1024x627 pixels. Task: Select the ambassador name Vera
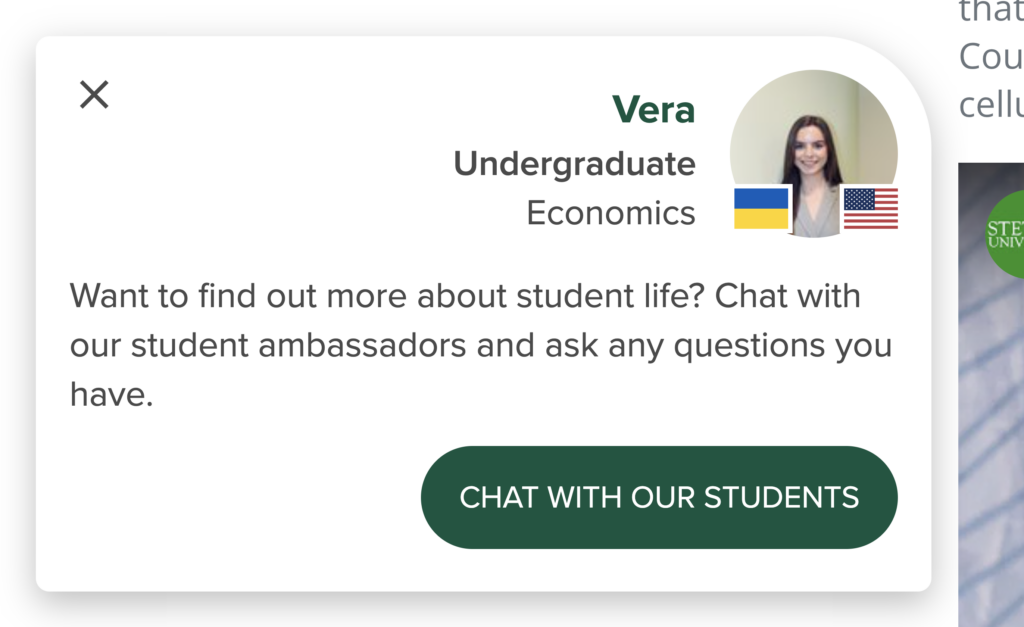point(654,109)
